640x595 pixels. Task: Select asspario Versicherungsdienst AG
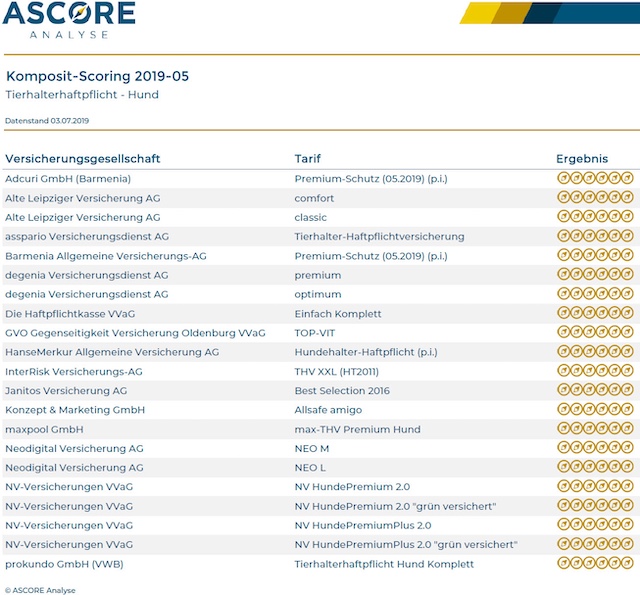87,237
